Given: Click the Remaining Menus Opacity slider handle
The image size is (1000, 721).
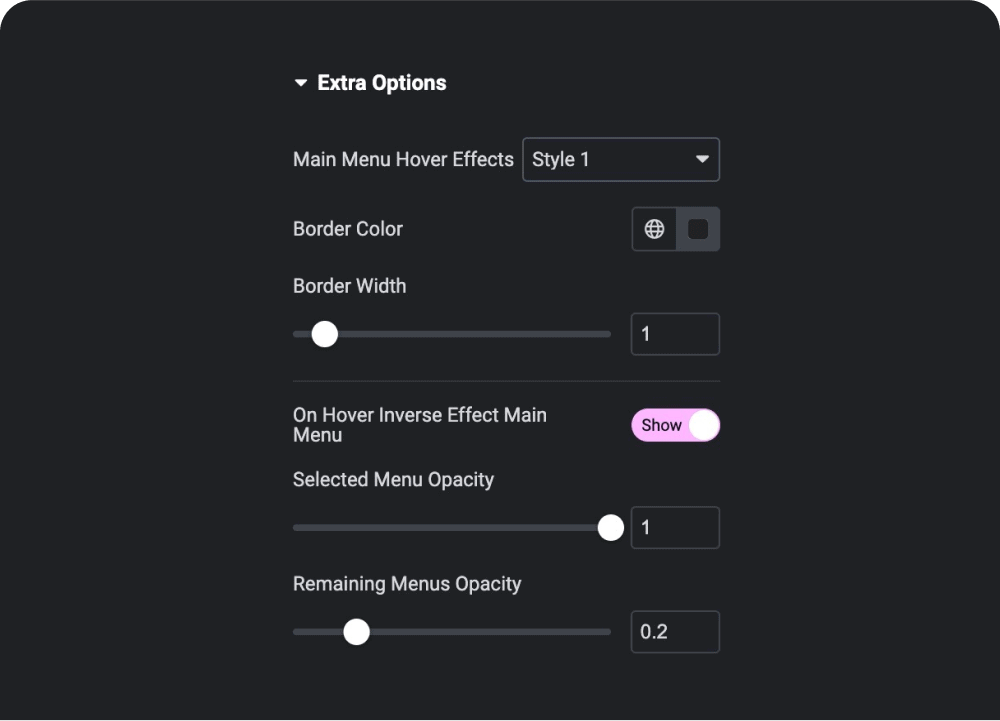Looking at the screenshot, I should tap(357, 632).
